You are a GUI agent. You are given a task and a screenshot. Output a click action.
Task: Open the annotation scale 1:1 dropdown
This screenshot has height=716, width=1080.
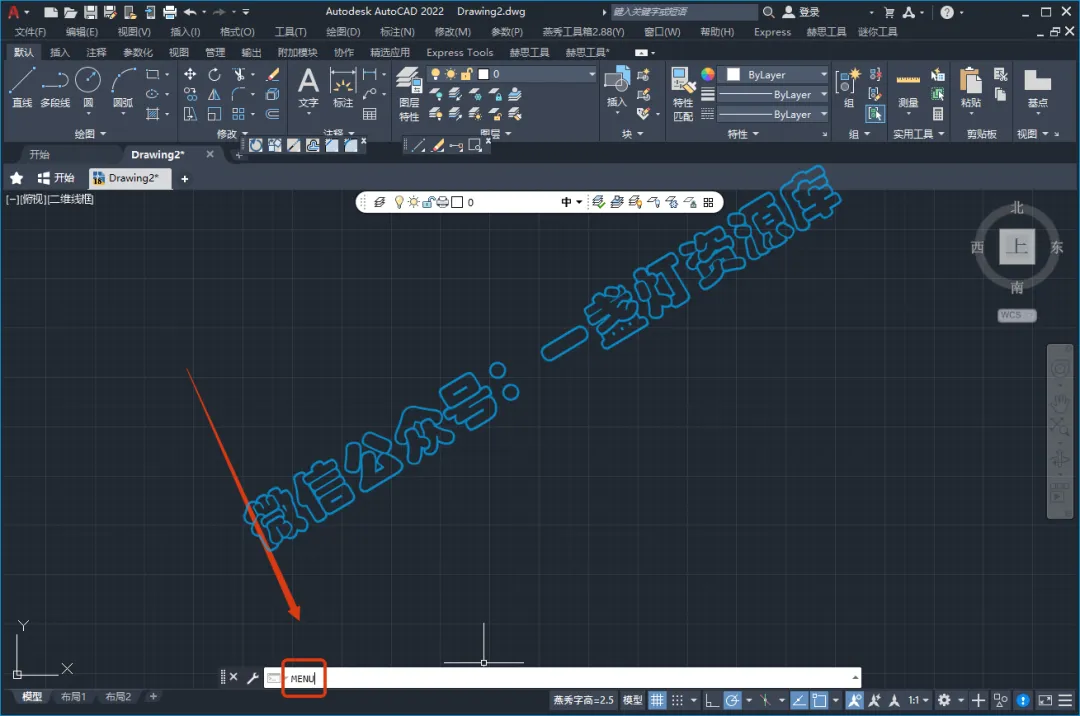(x=918, y=700)
